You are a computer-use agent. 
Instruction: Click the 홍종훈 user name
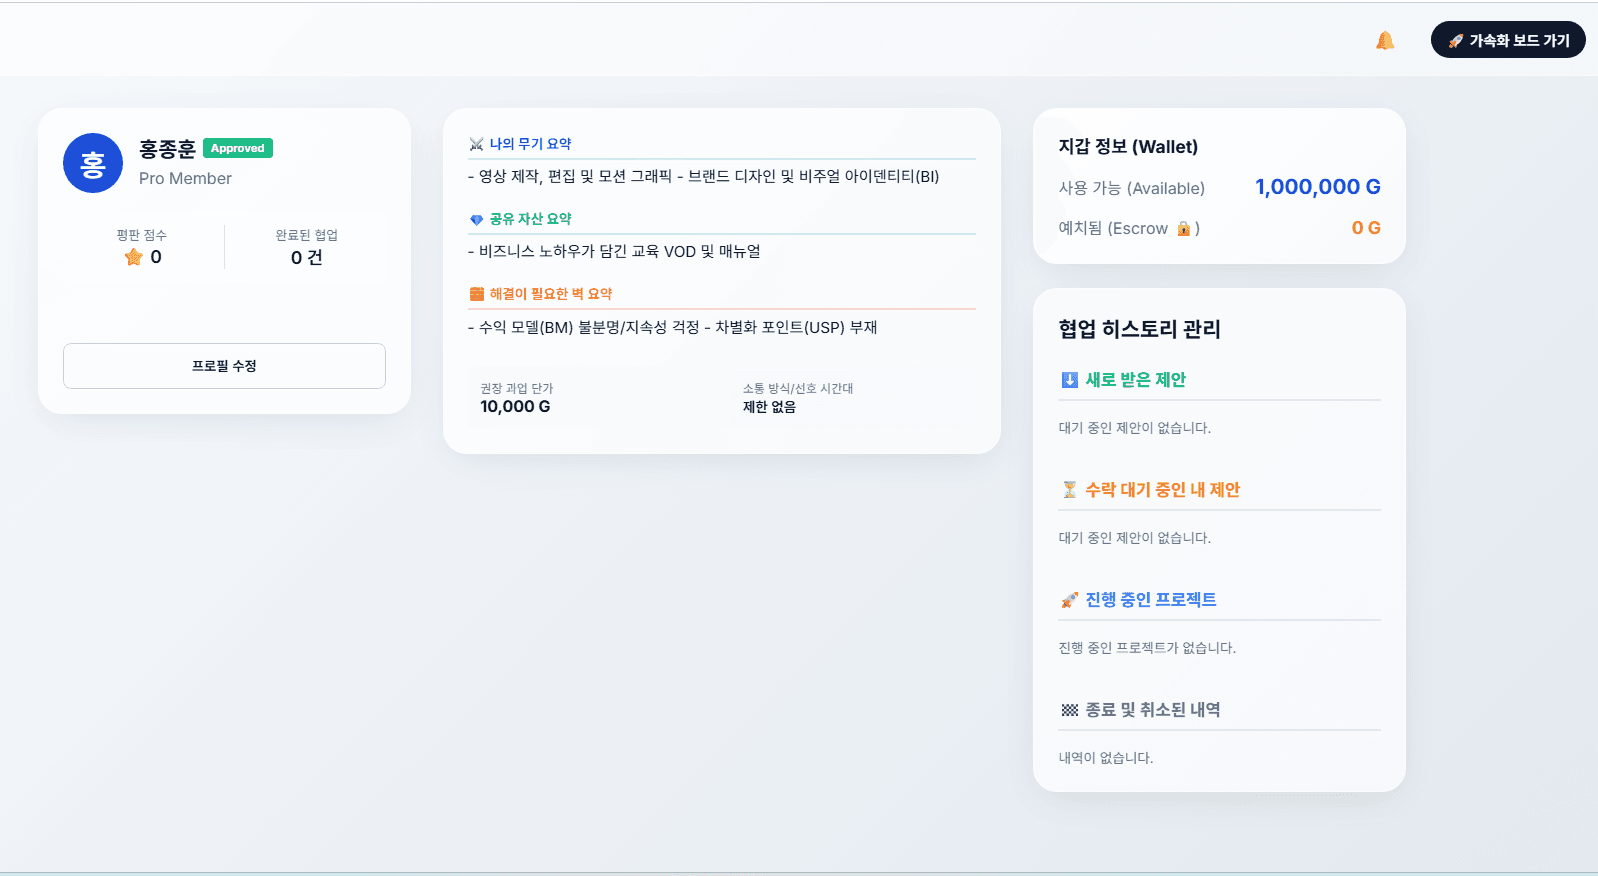[167, 149]
